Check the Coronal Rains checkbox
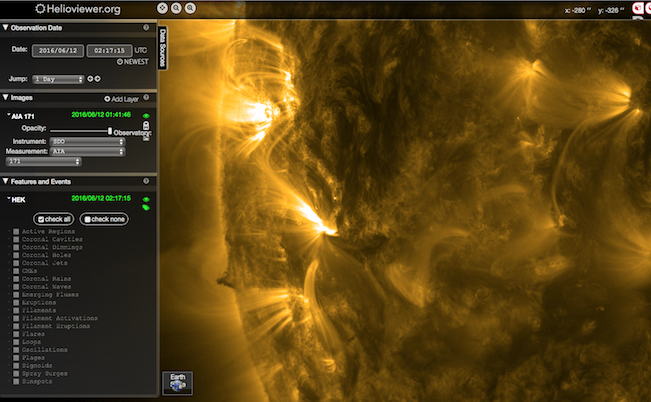Image resolution: width=651 pixels, height=402 pixels. (16, 279)
